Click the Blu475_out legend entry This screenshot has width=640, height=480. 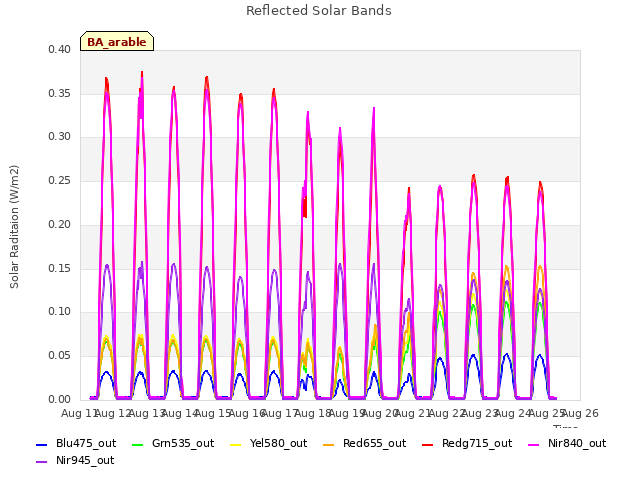[x=76, y=444]
